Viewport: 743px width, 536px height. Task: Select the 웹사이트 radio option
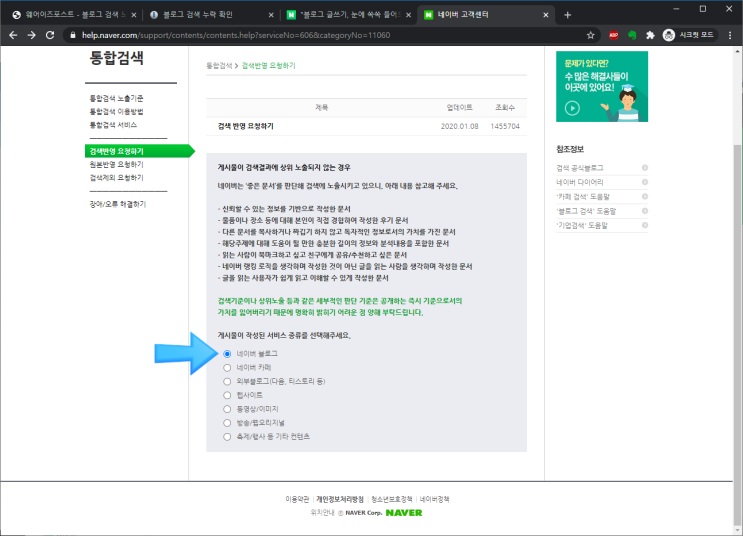[227, 395]
